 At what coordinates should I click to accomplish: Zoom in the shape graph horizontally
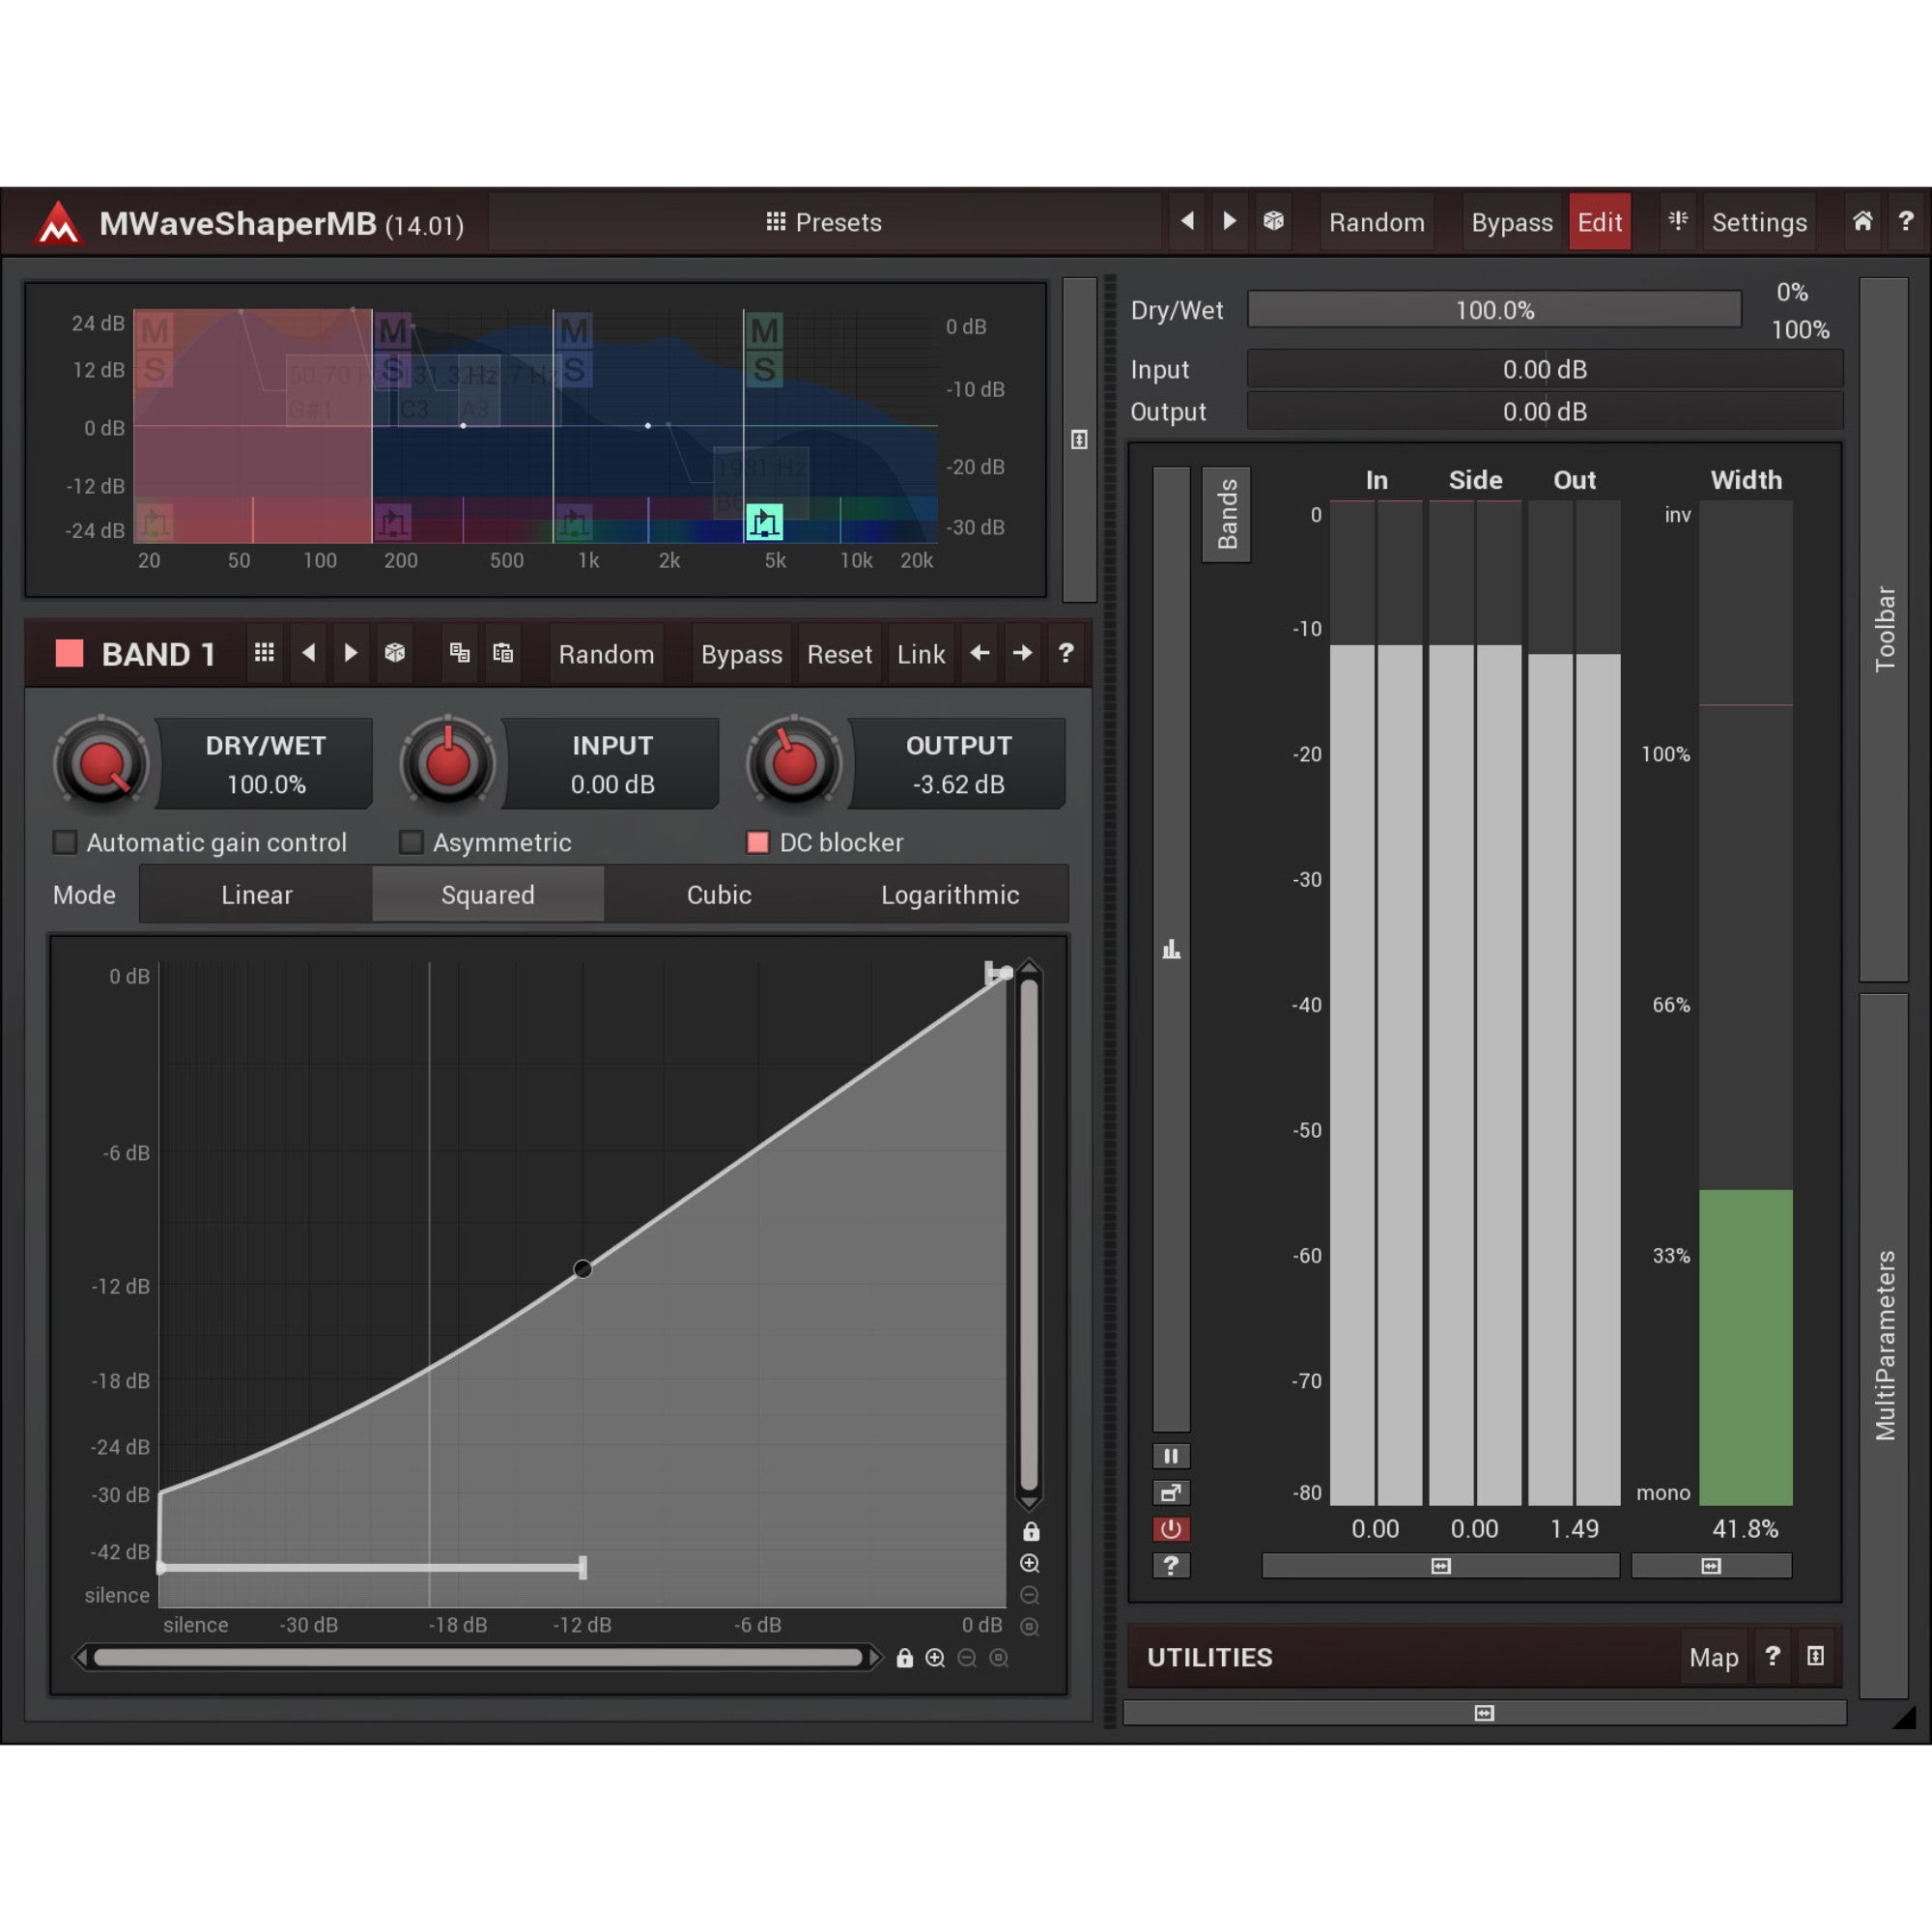click(935, 1658)
